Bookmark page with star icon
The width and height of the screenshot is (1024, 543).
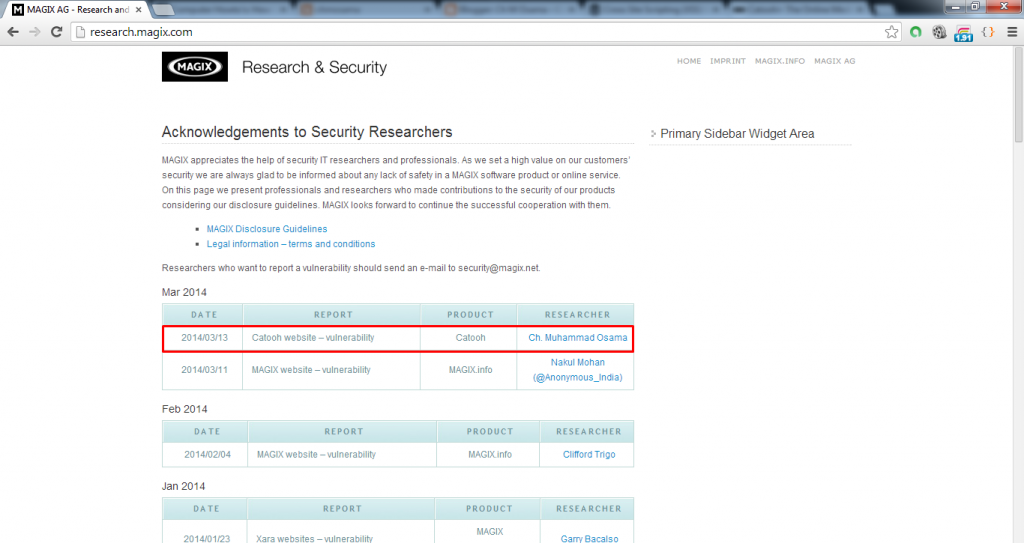coord(891,32)
